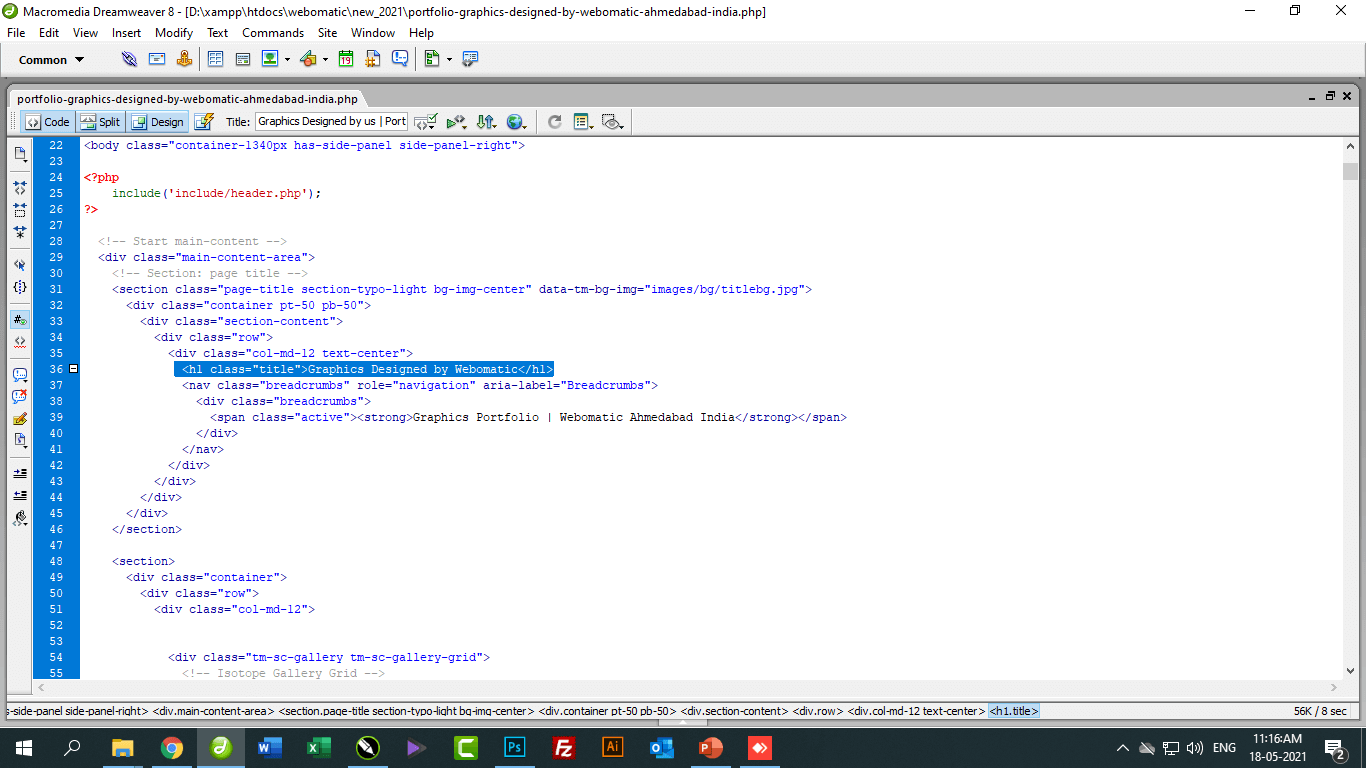Click the Live Data view lightning icon

[204, 122]
